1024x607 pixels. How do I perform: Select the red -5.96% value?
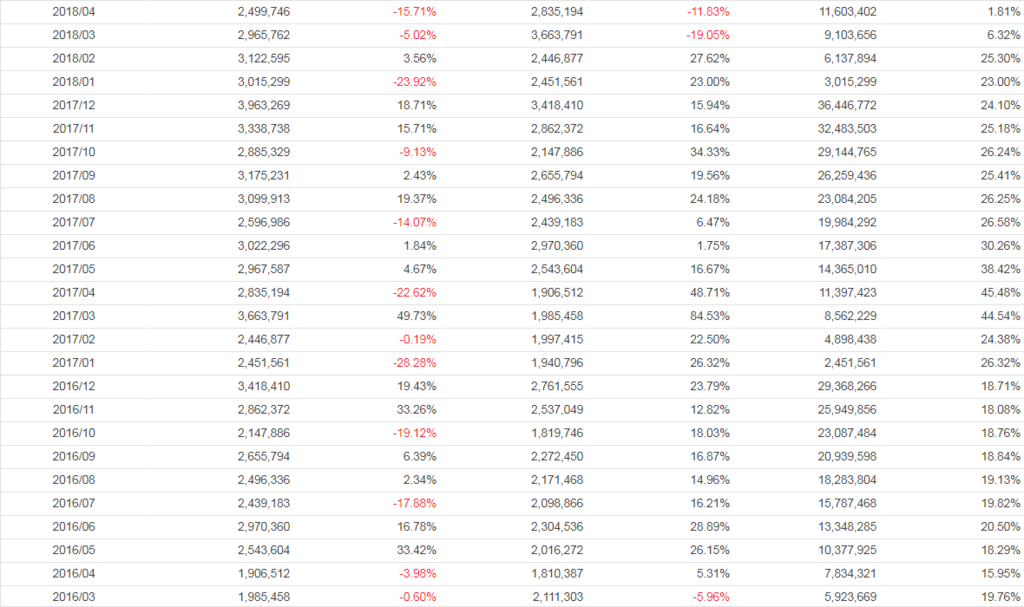[709, 597]
